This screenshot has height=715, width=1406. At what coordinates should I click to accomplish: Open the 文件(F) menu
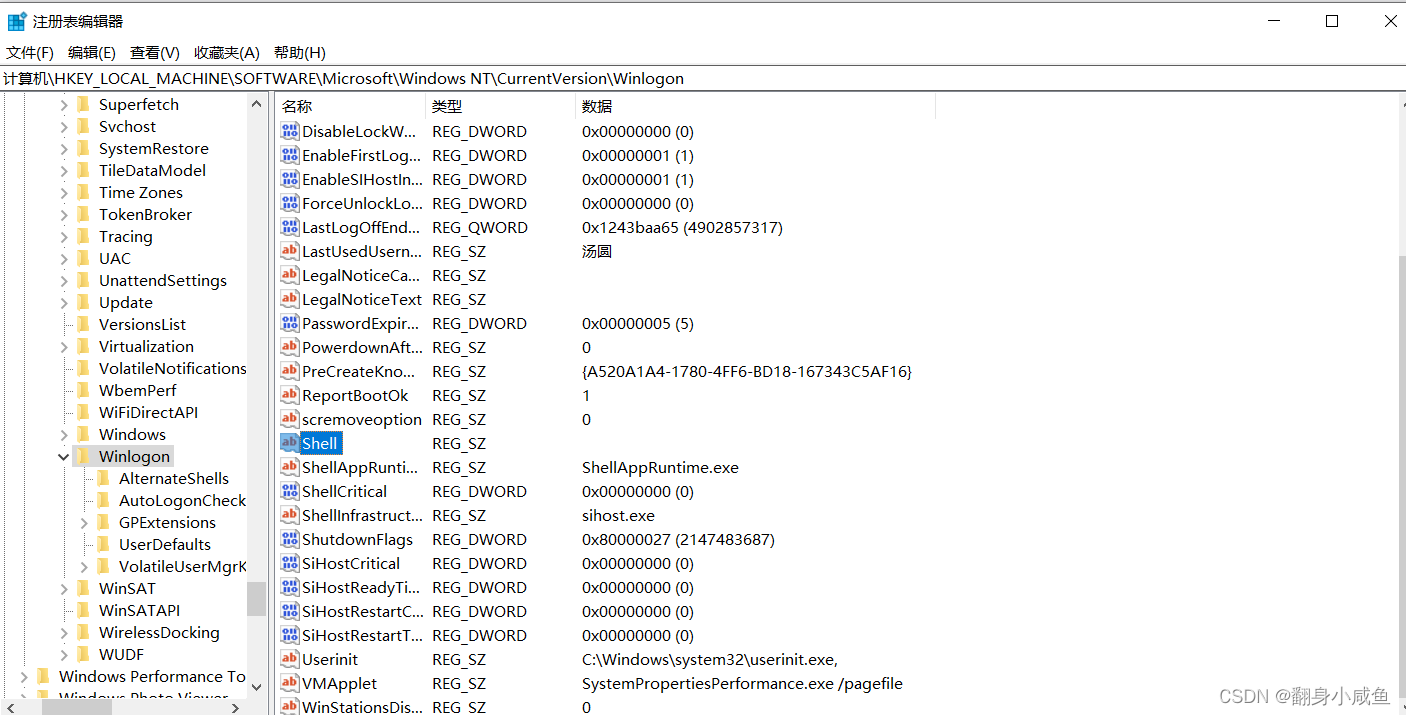click(x=30, y=53)
